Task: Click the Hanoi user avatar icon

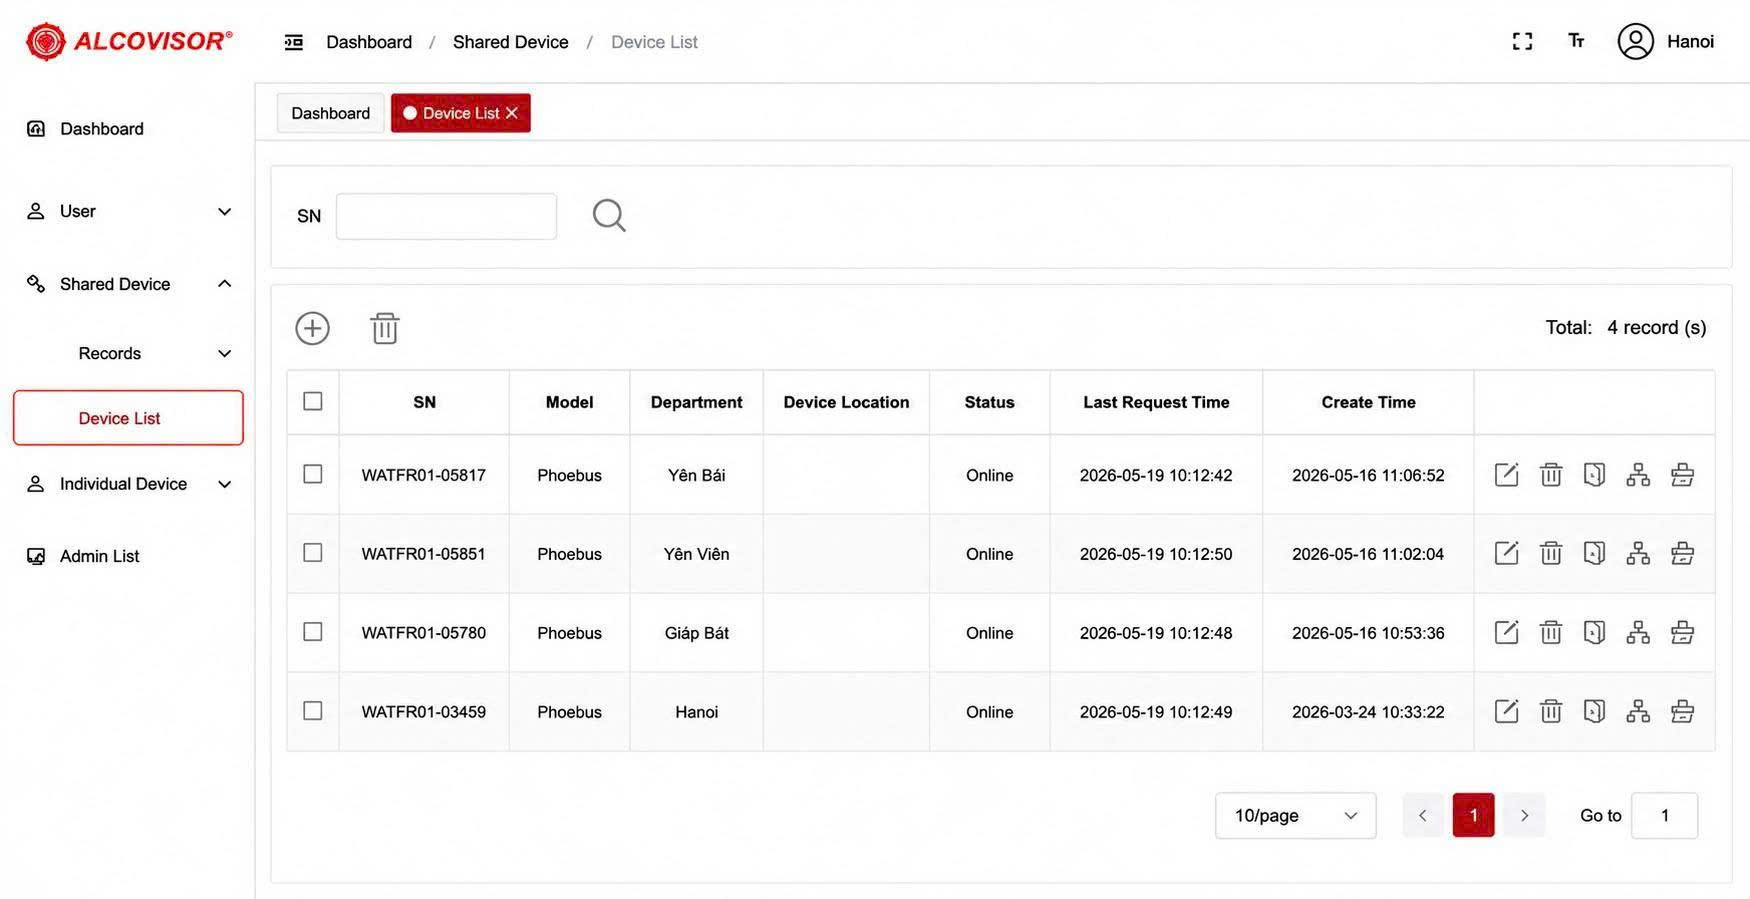Action: pyautogui.click(x=1635, y=41)
